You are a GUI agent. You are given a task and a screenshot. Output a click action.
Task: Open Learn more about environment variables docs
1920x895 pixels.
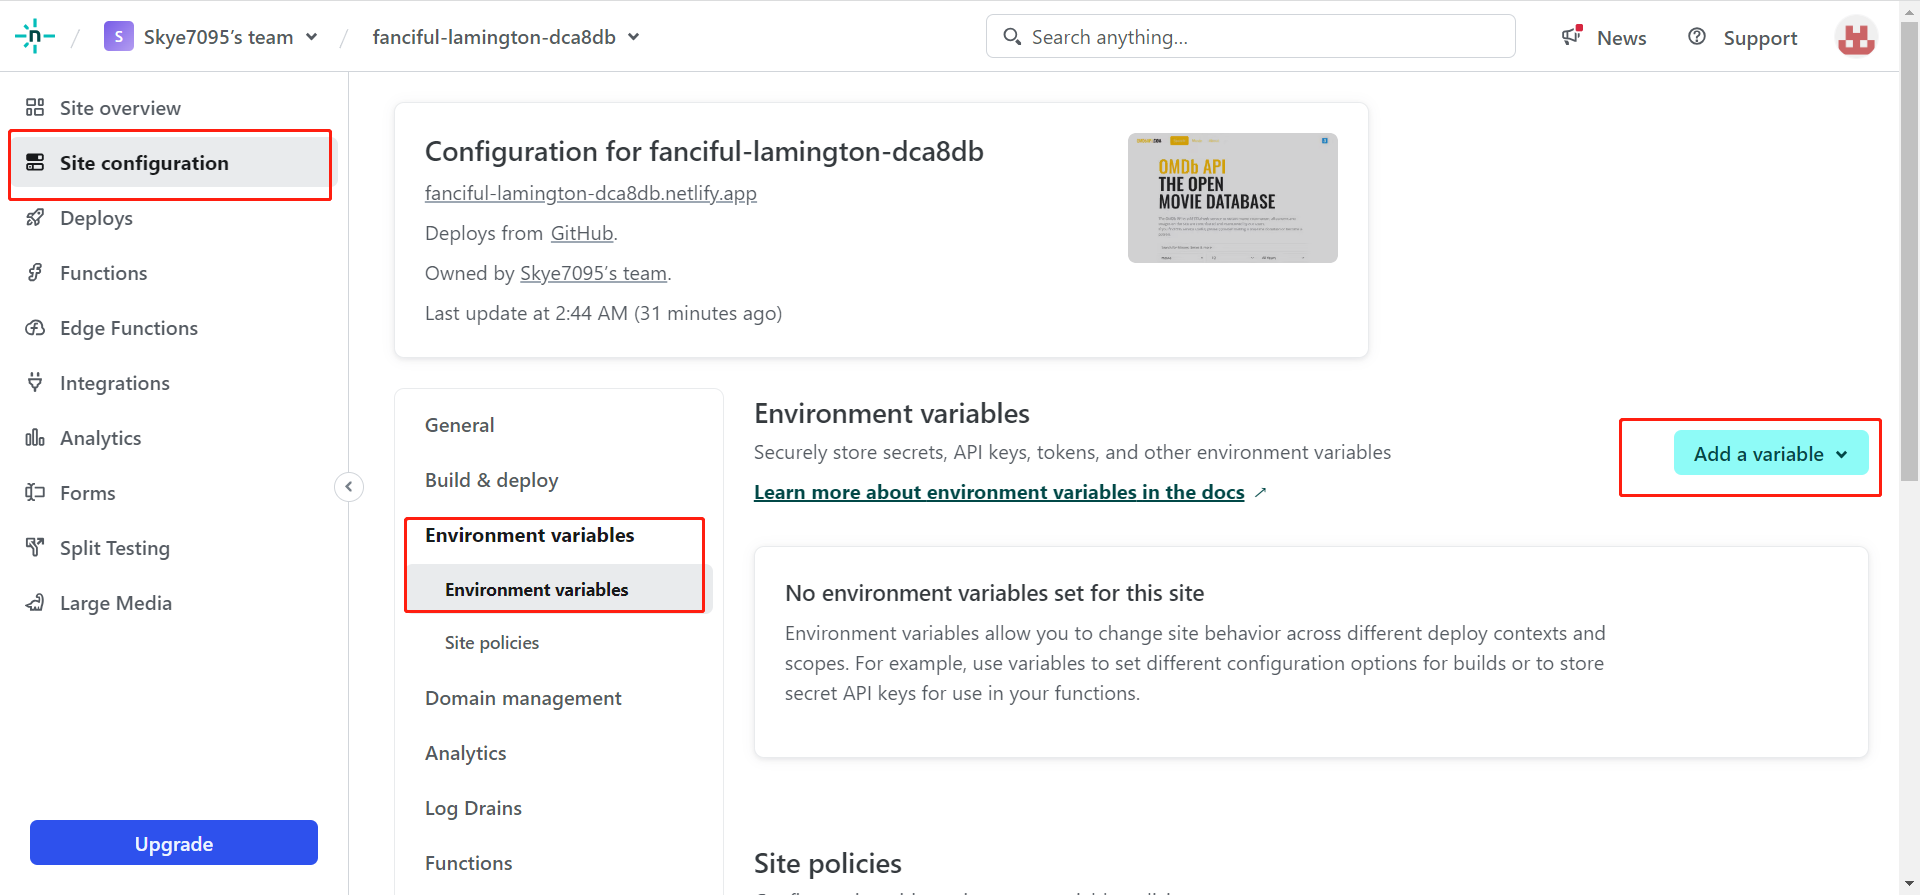click(1000, 492)
